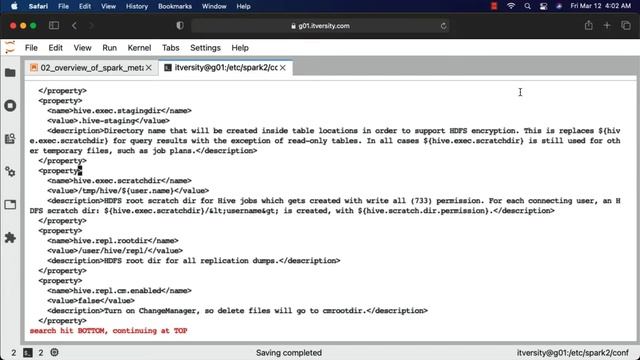Click the false value line
The image size is (640, 360).
(91, 301)
